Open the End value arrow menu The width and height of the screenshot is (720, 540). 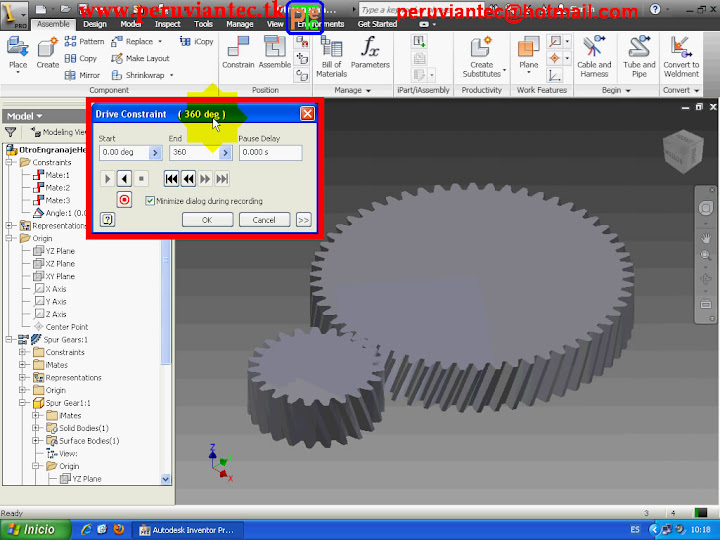(x=225, y=152)
